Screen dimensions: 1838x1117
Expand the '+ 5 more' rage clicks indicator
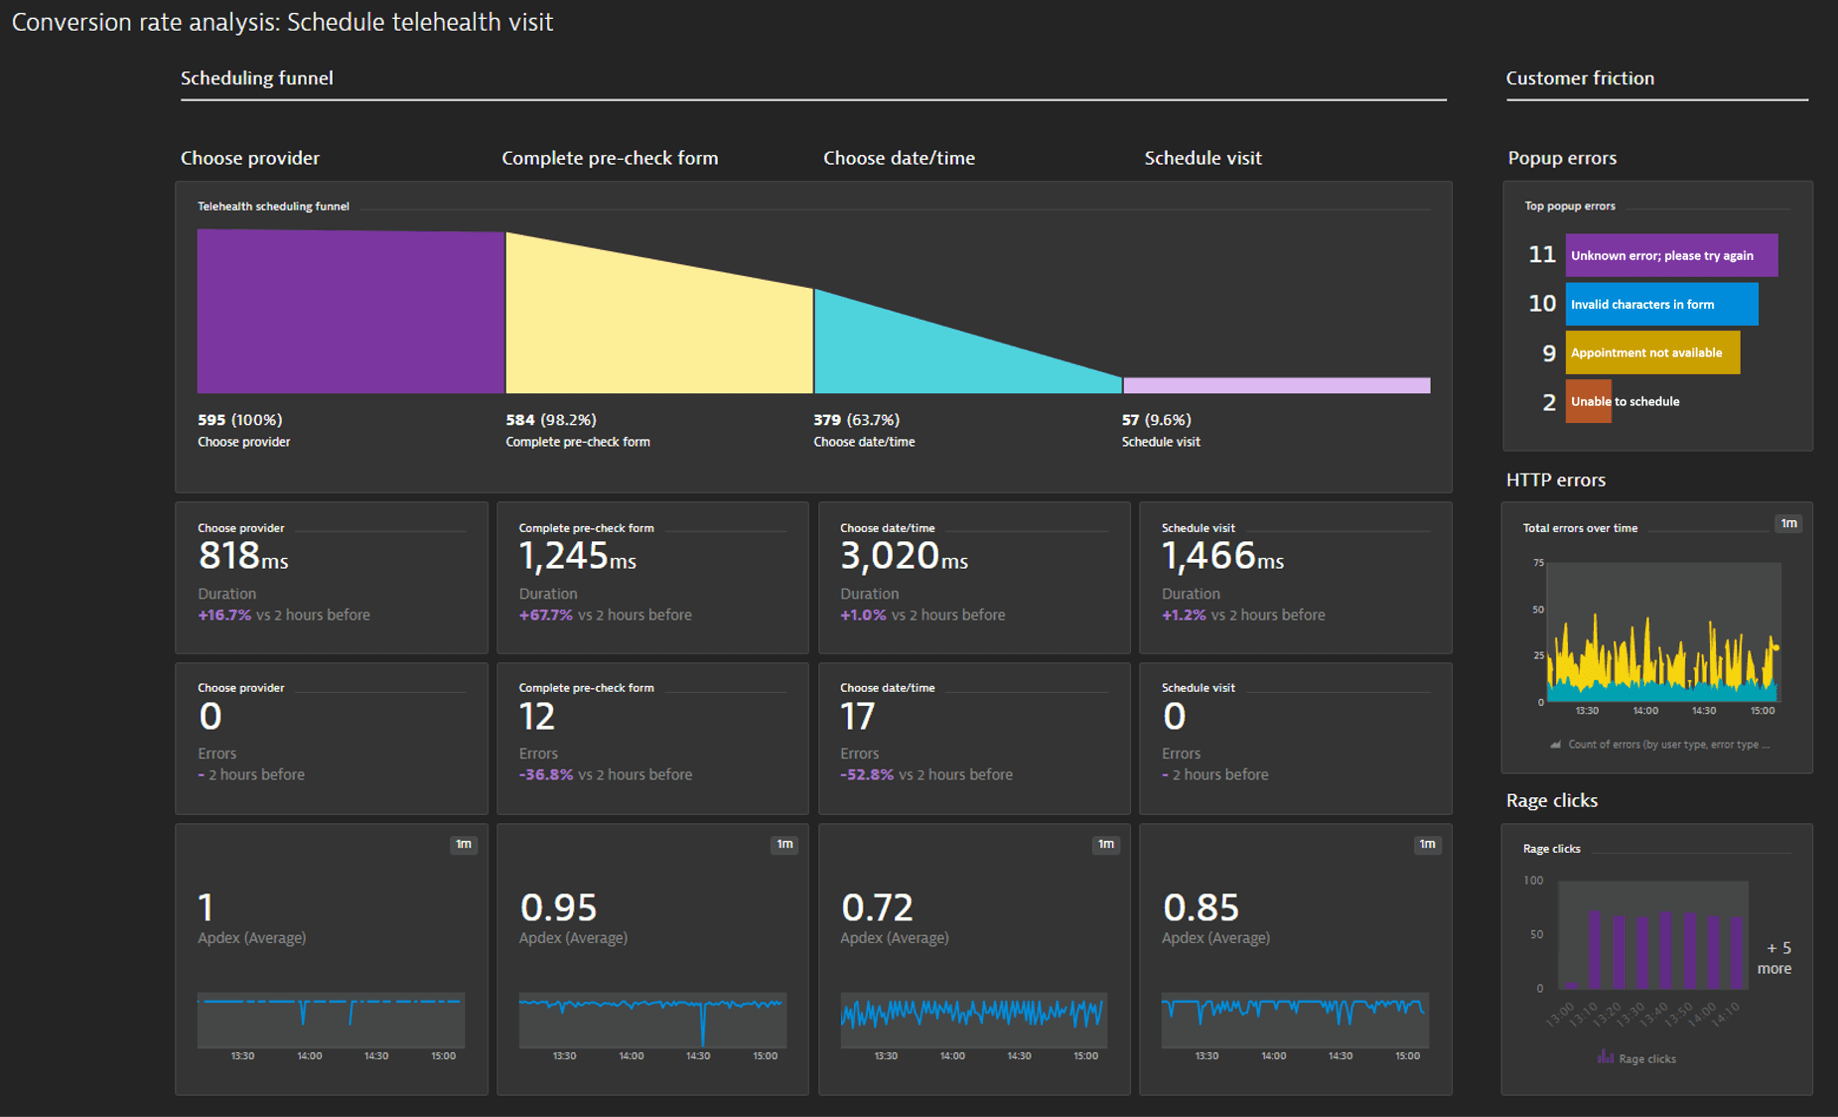pyautogui.click(x=1776, y=958)
